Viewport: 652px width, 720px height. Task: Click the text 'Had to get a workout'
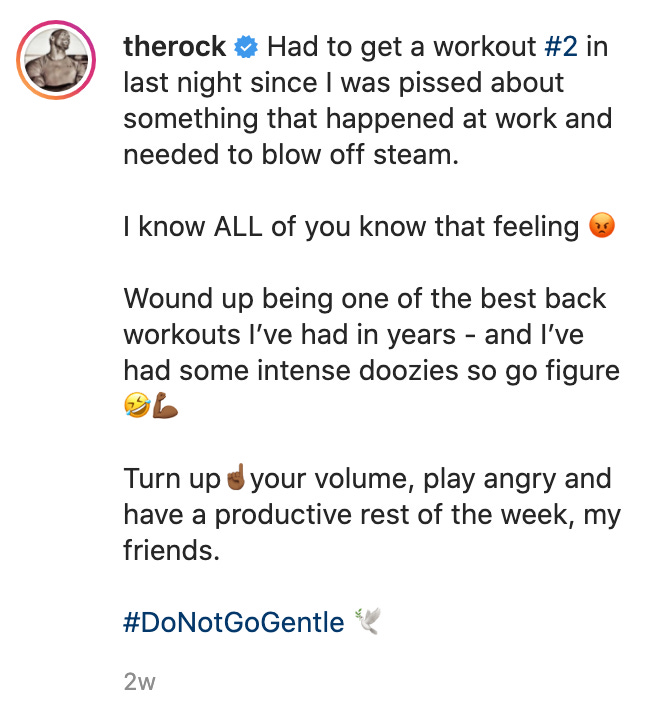coord(402,46)
